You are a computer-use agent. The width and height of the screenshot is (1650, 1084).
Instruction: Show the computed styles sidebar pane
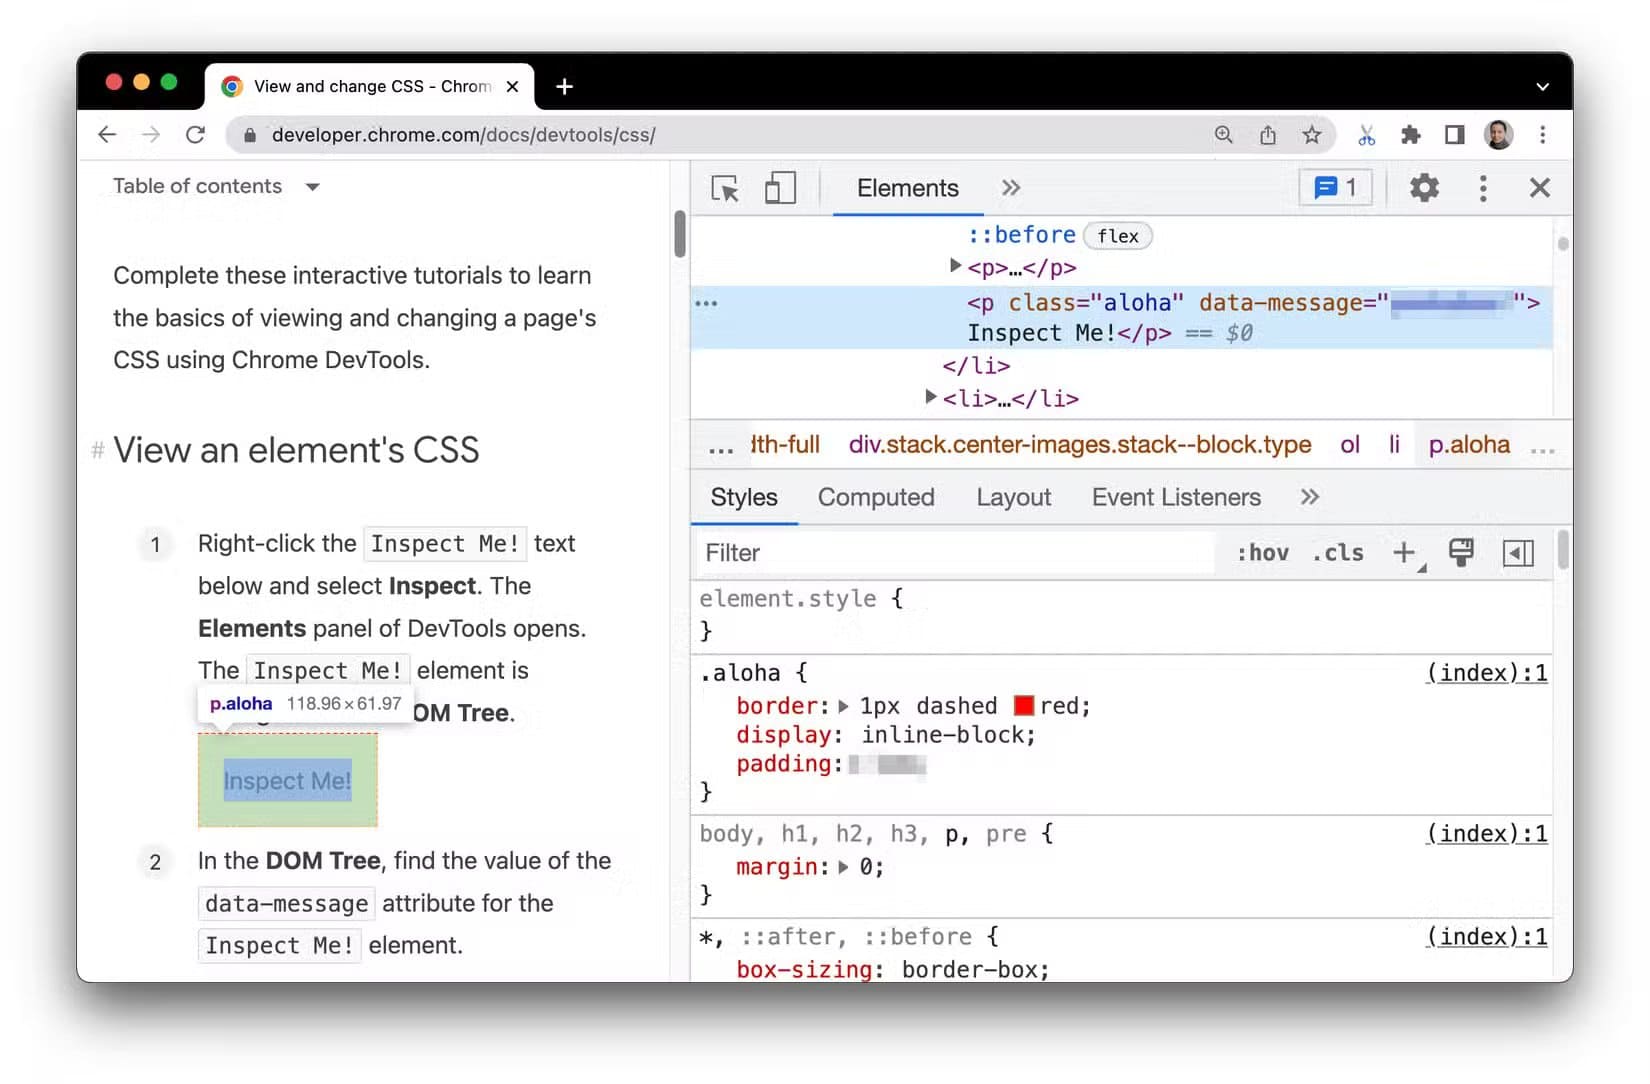click(x=1518, y=553)
